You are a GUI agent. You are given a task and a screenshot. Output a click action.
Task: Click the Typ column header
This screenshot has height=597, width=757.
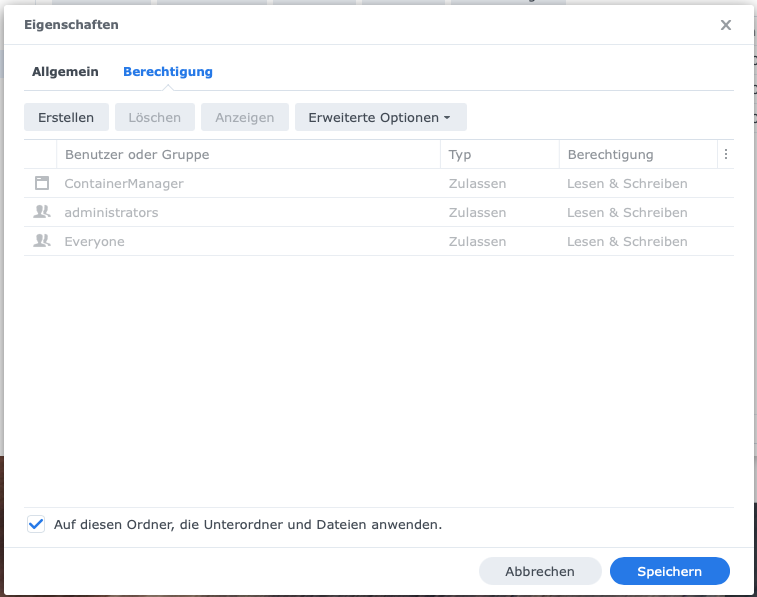click(460, 155)
